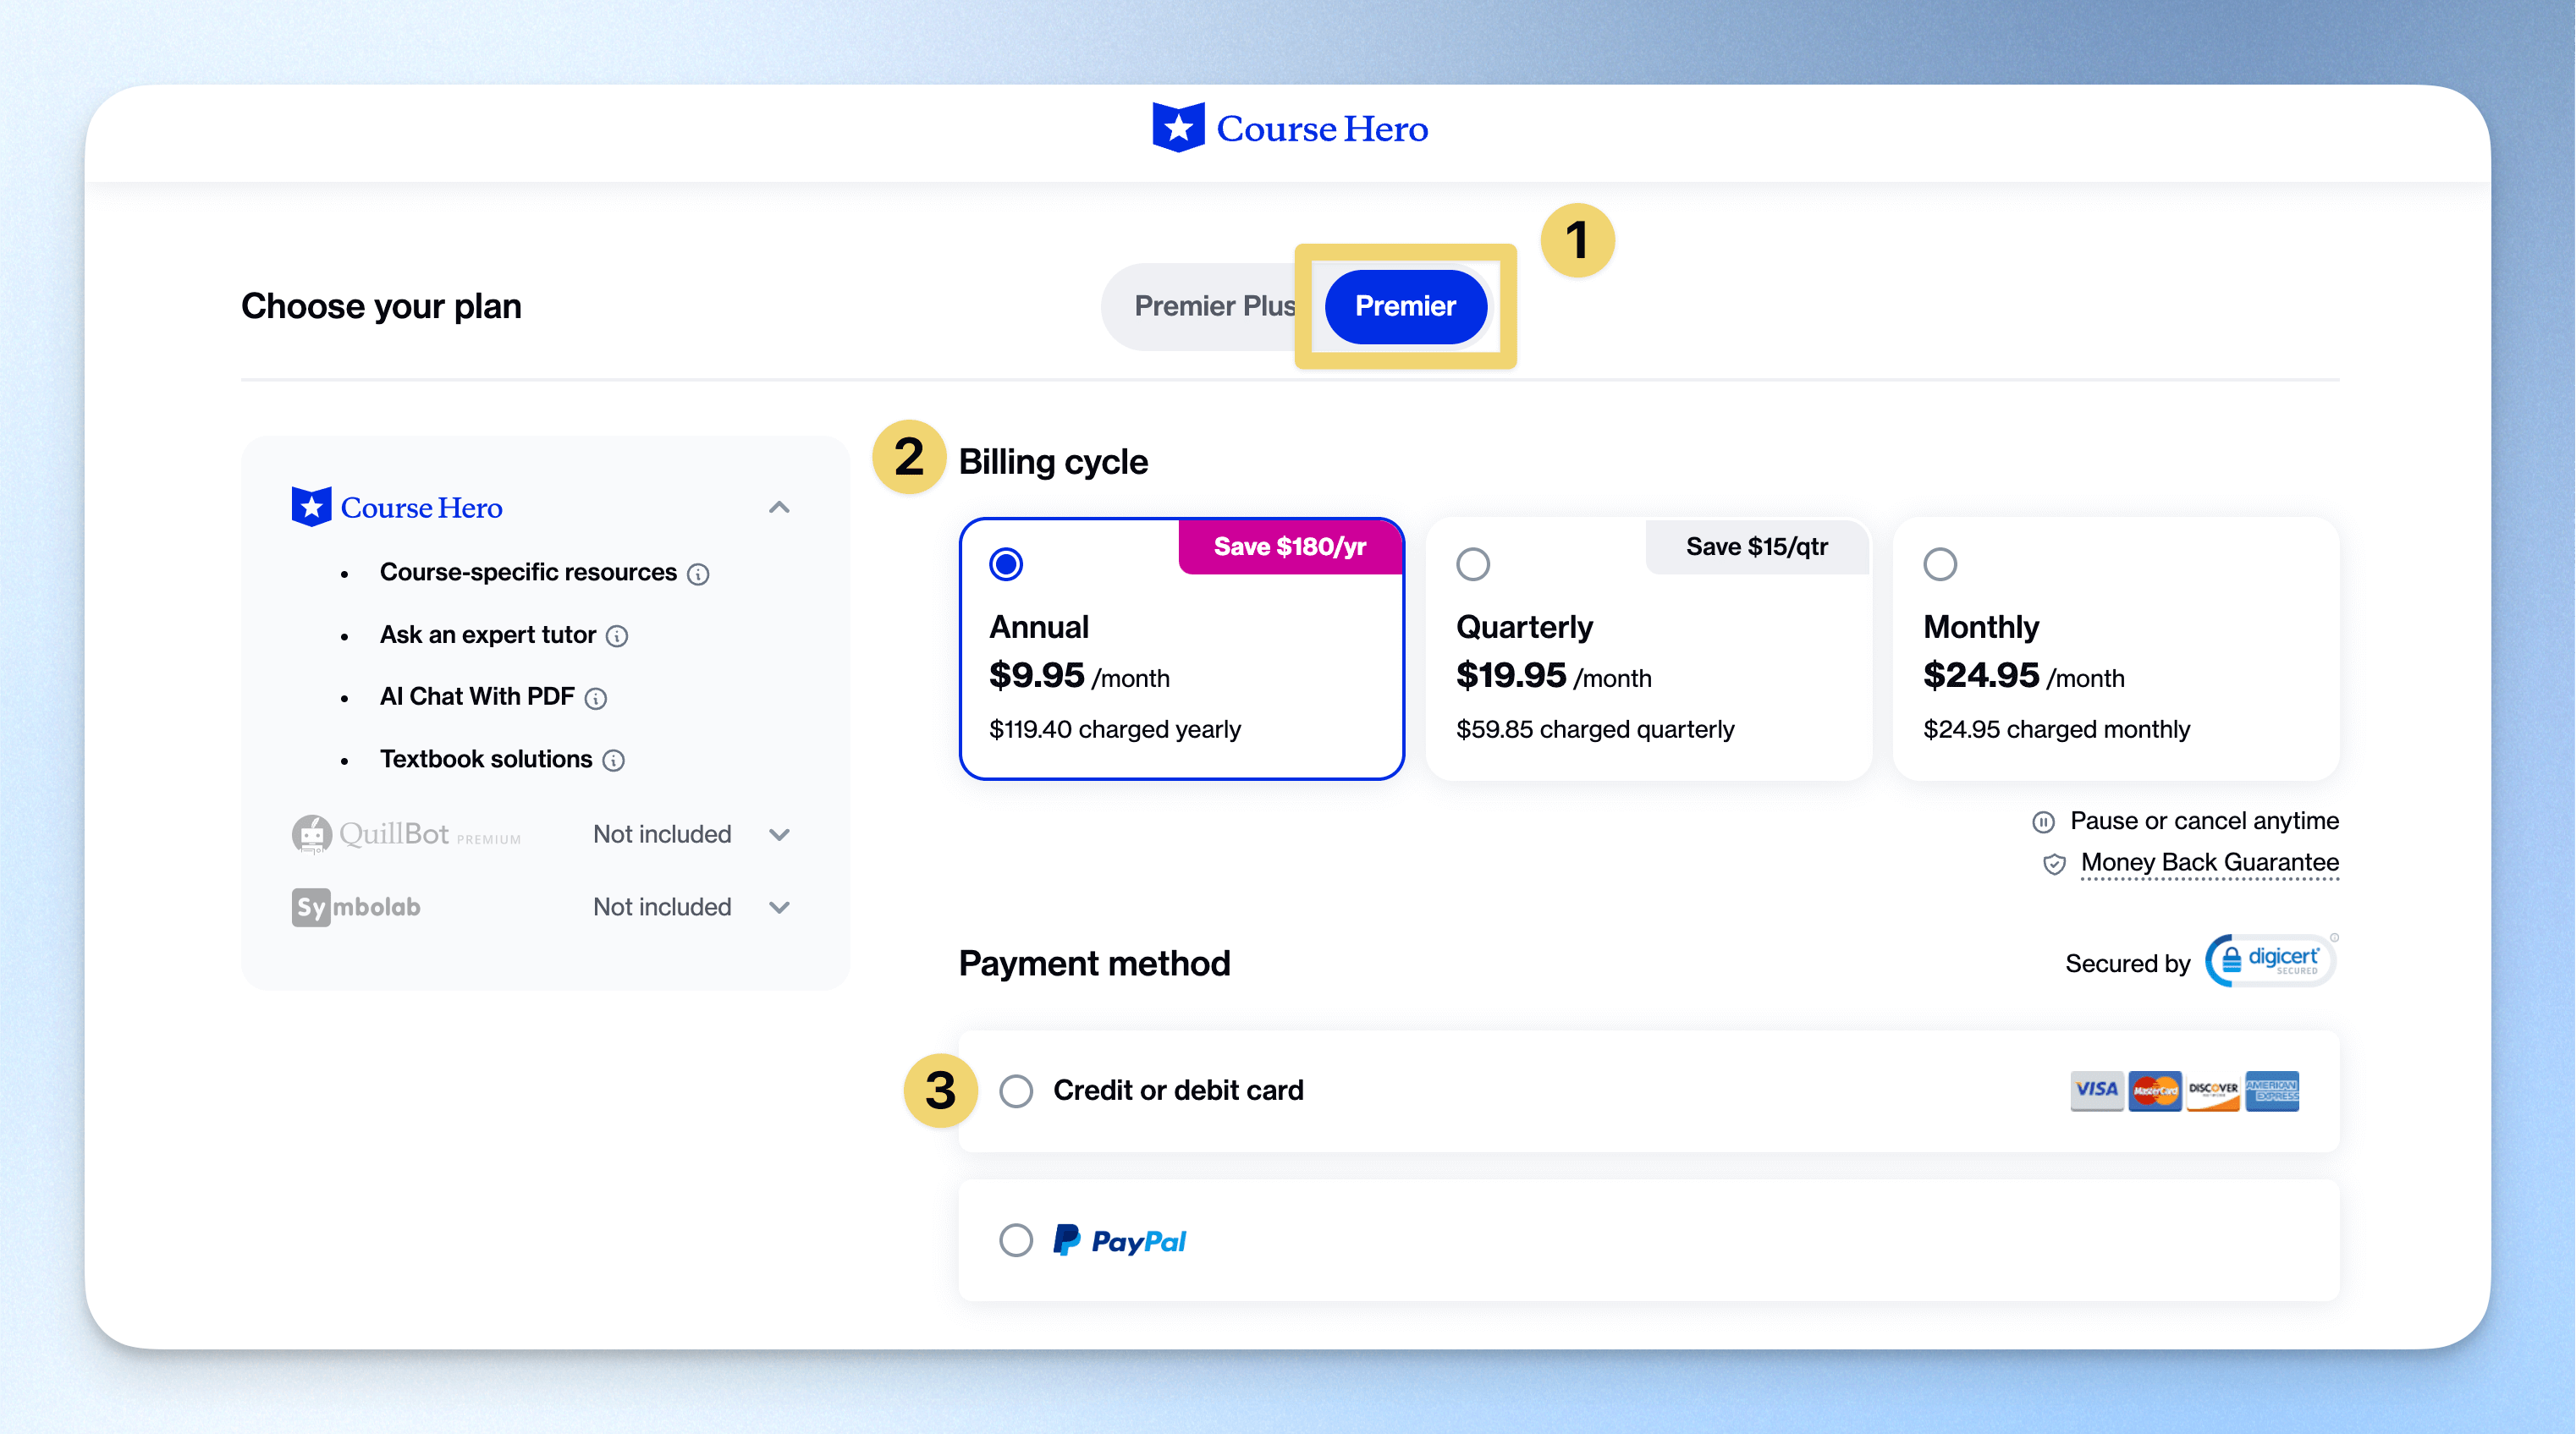Choose Credit or debit card radio button
The height and width of the screenshot is (1434, 2576).
[x=1016, y=1091]
